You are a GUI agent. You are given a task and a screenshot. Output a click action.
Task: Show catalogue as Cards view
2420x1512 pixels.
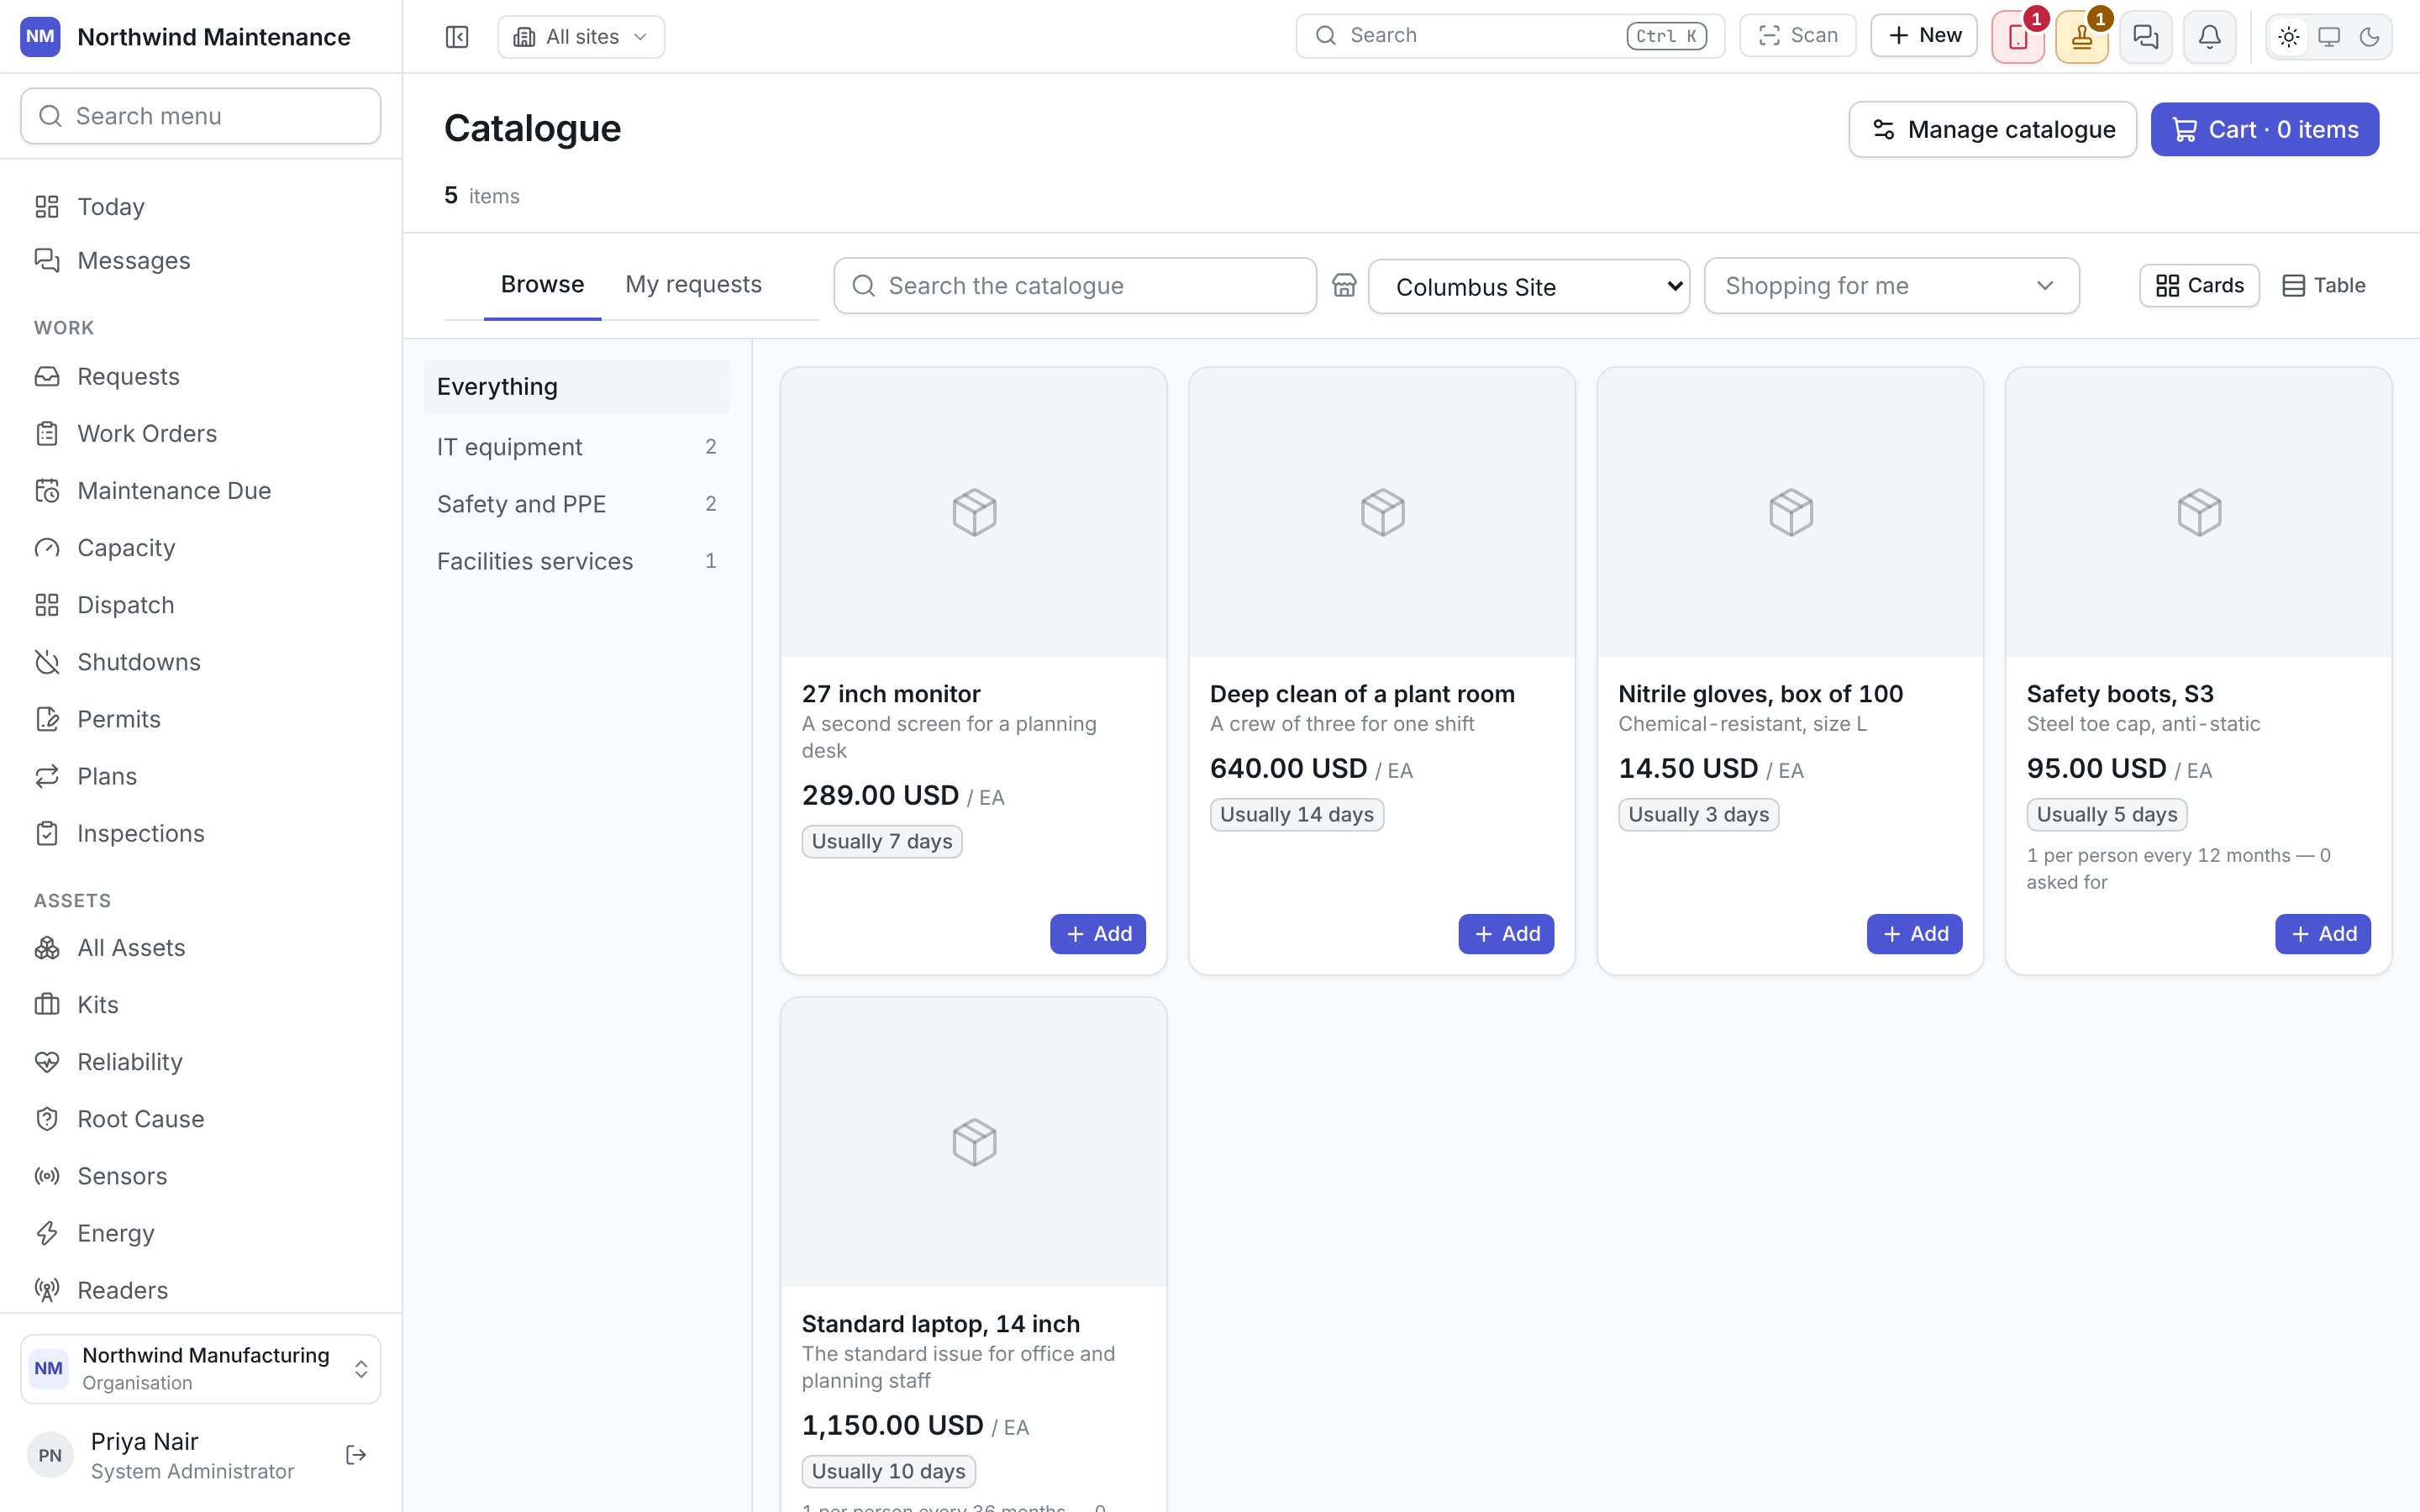click(x=2199, y=286)
